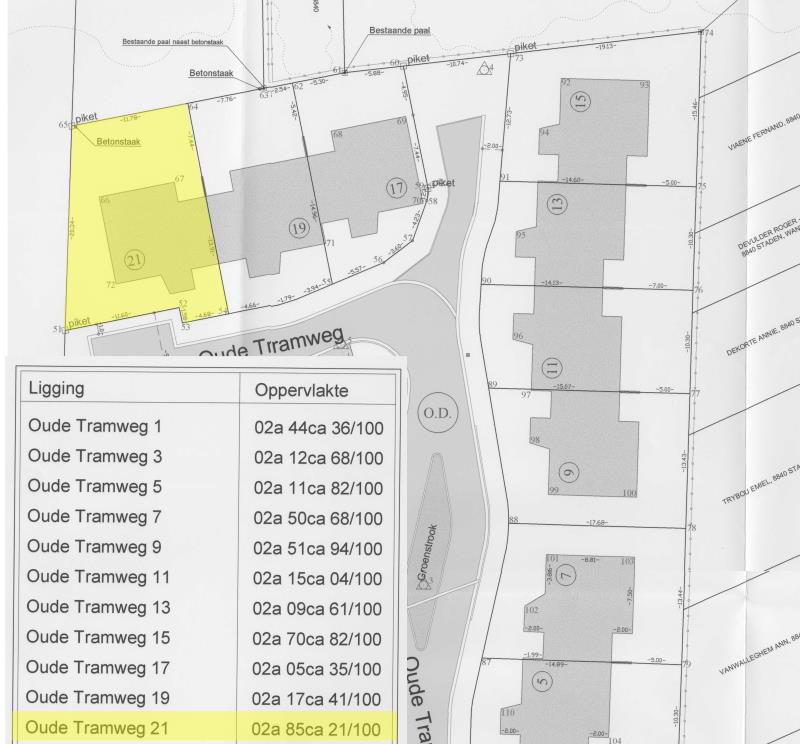
Task: Click the area value "02a 15ca 04/100"
Action: pyautogui.click(x=318, y=579)
